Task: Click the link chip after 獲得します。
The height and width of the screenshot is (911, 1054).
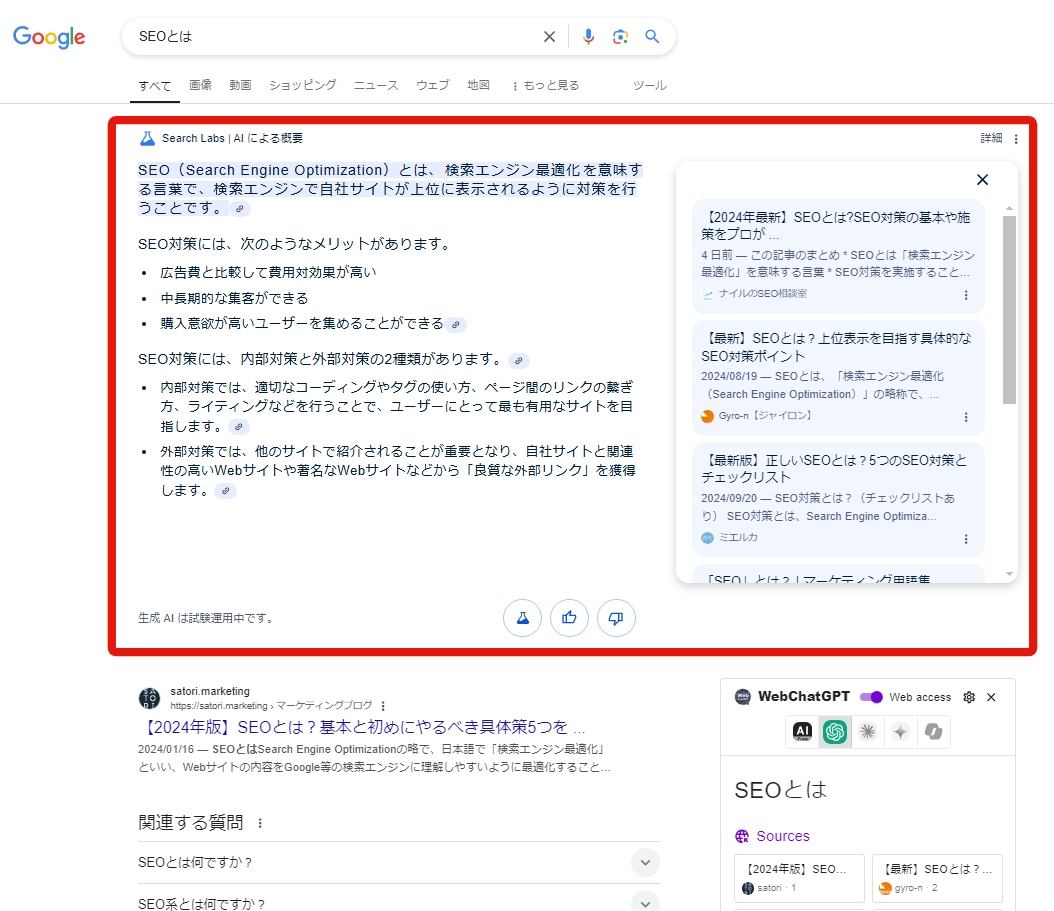Action: point(226,491)
